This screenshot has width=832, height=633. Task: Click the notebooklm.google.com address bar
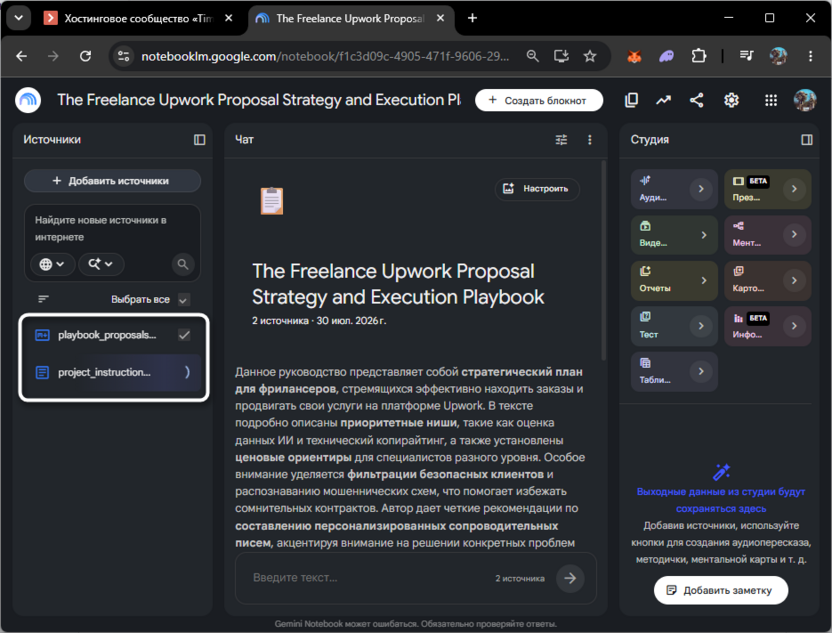[x=325, y=56]
